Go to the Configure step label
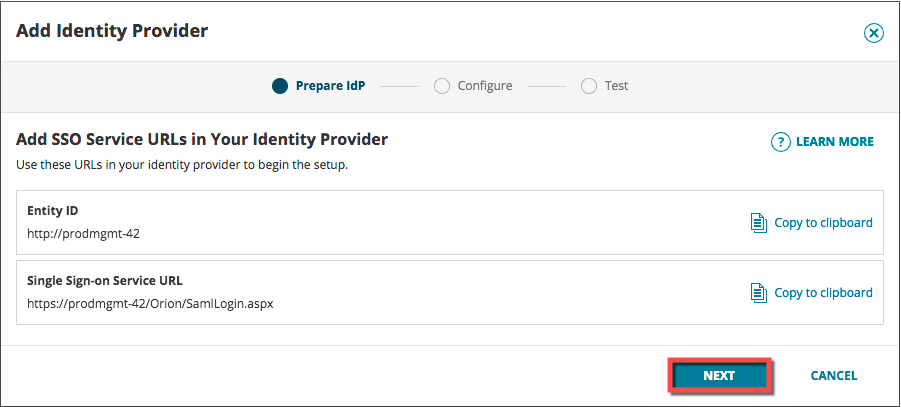The height and width of the screenshot is (407, 901). tap(485, 86)
